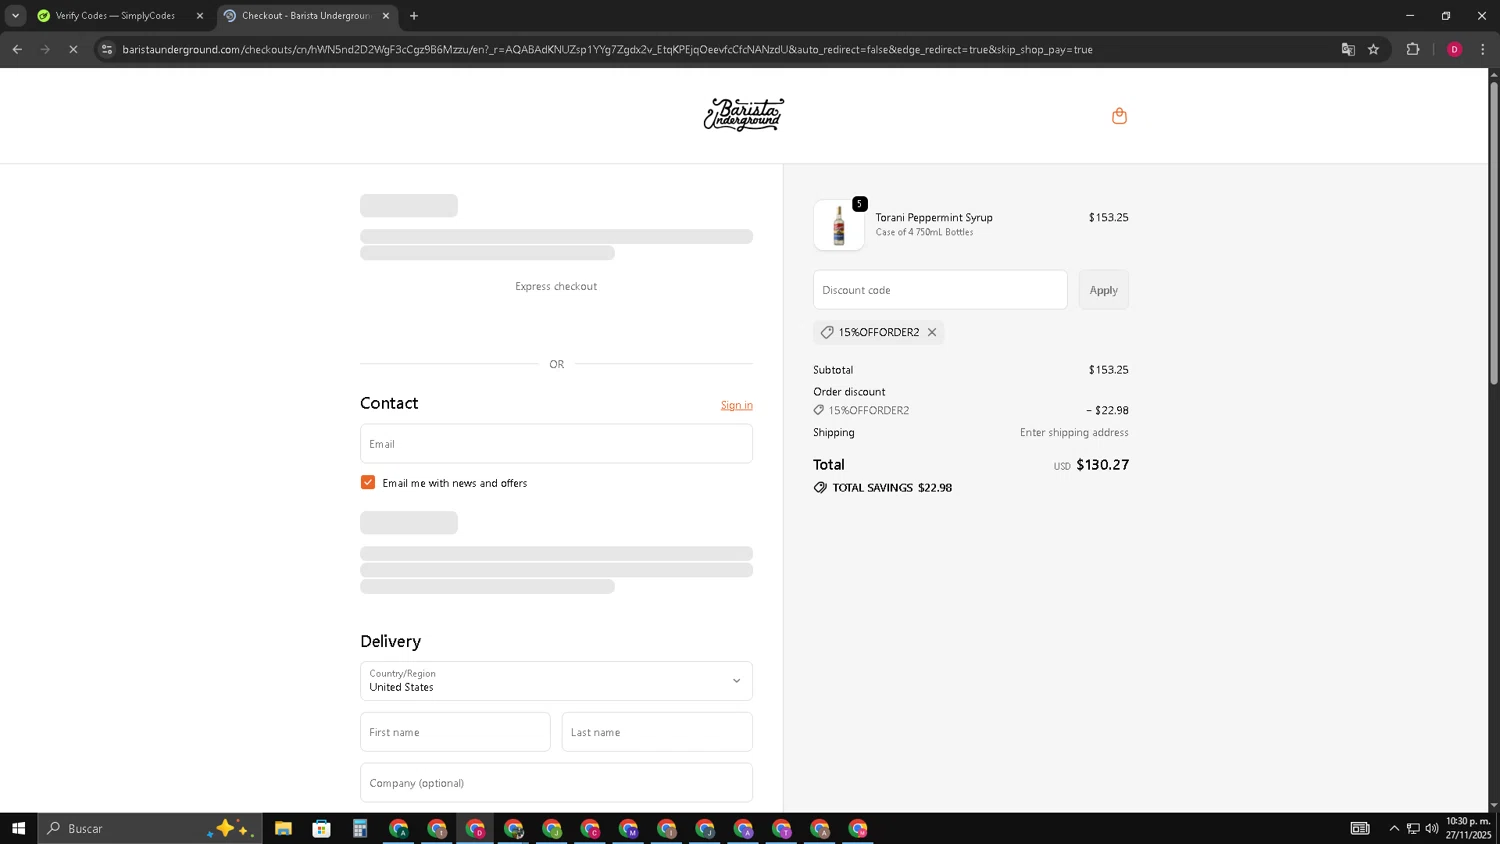
Task: Expand the Country/Region dropdown
Action: tap(556, 681)
